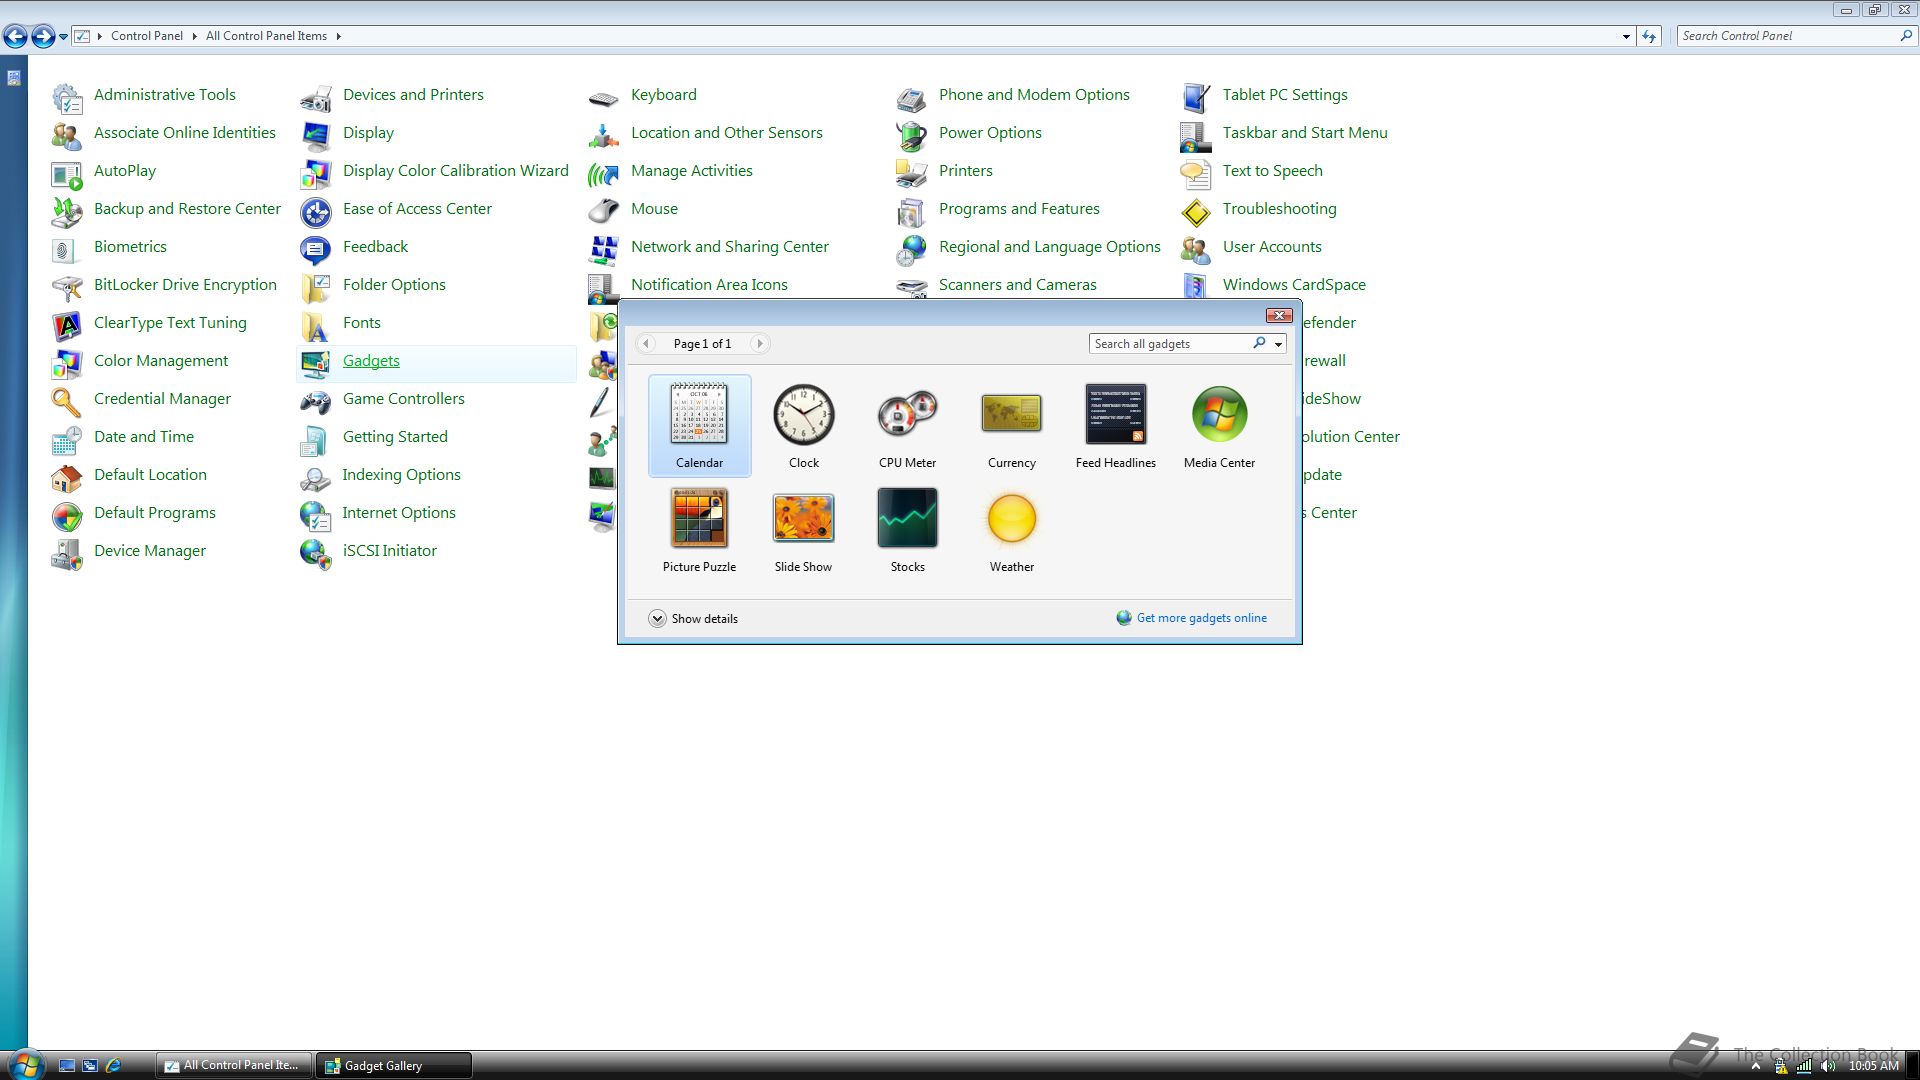Click the Devices and Printers icon
This screenshot has height=1080, width=1920.
coord(316,97)
